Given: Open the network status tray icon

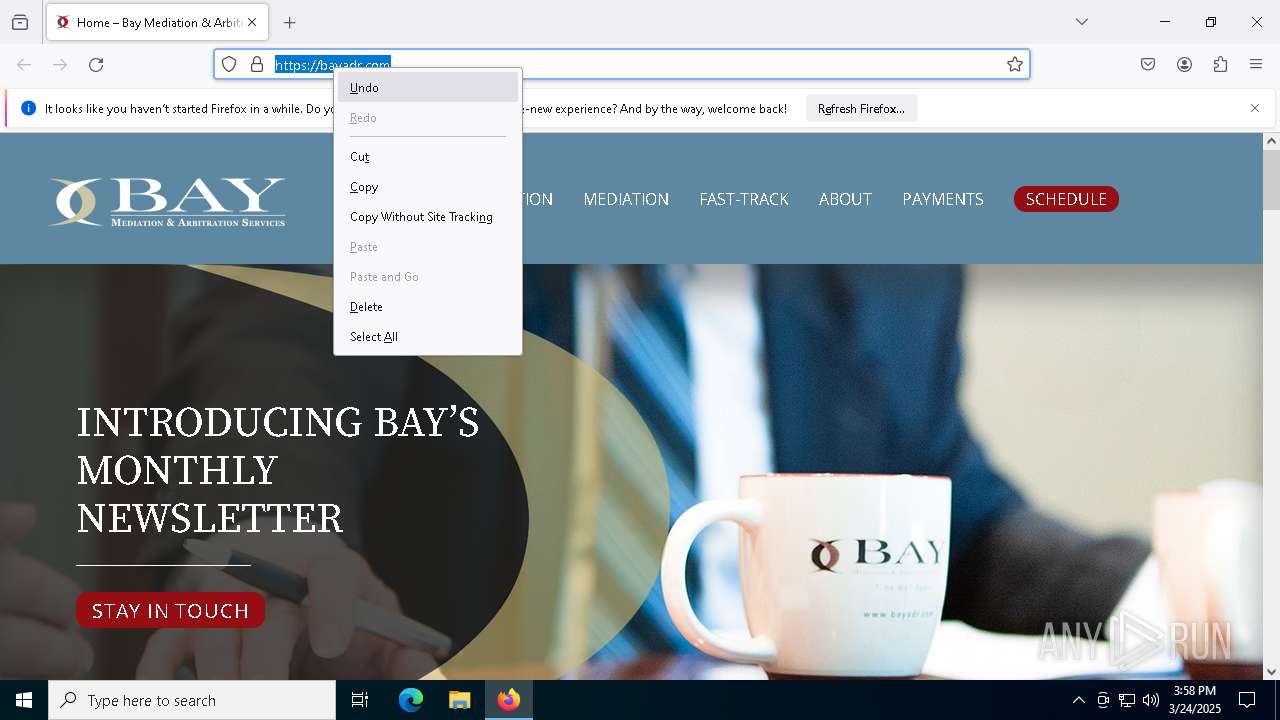Looking at the screenshot, I should (1127, 700).
